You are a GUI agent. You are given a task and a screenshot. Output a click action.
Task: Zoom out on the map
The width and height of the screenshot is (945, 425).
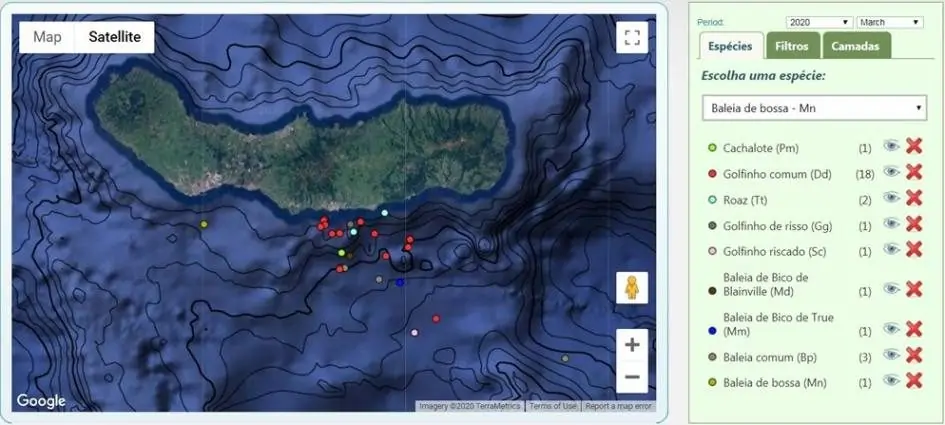tap(632, 377)
